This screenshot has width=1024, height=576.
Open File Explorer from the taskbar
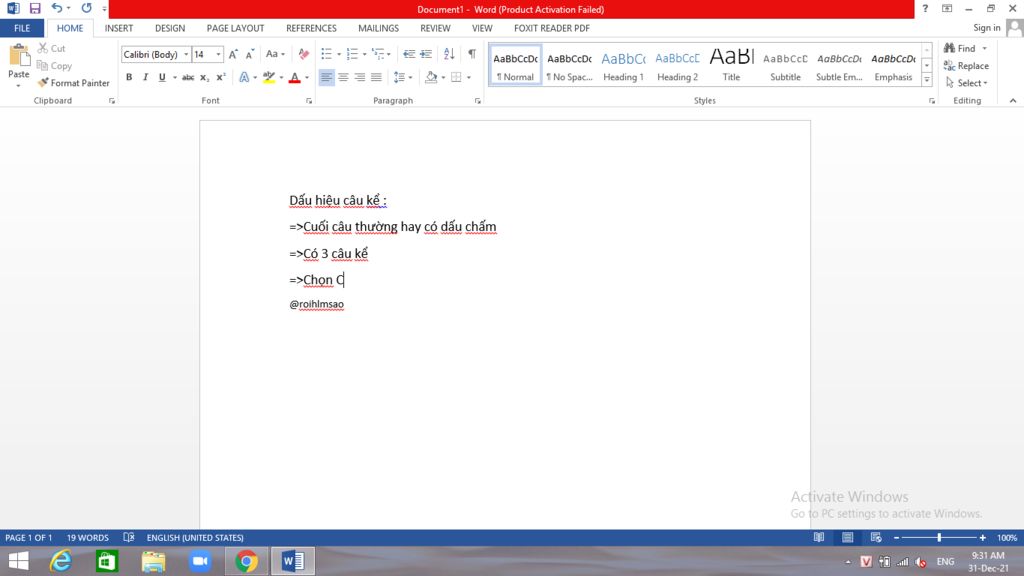[x=153, y=561]
